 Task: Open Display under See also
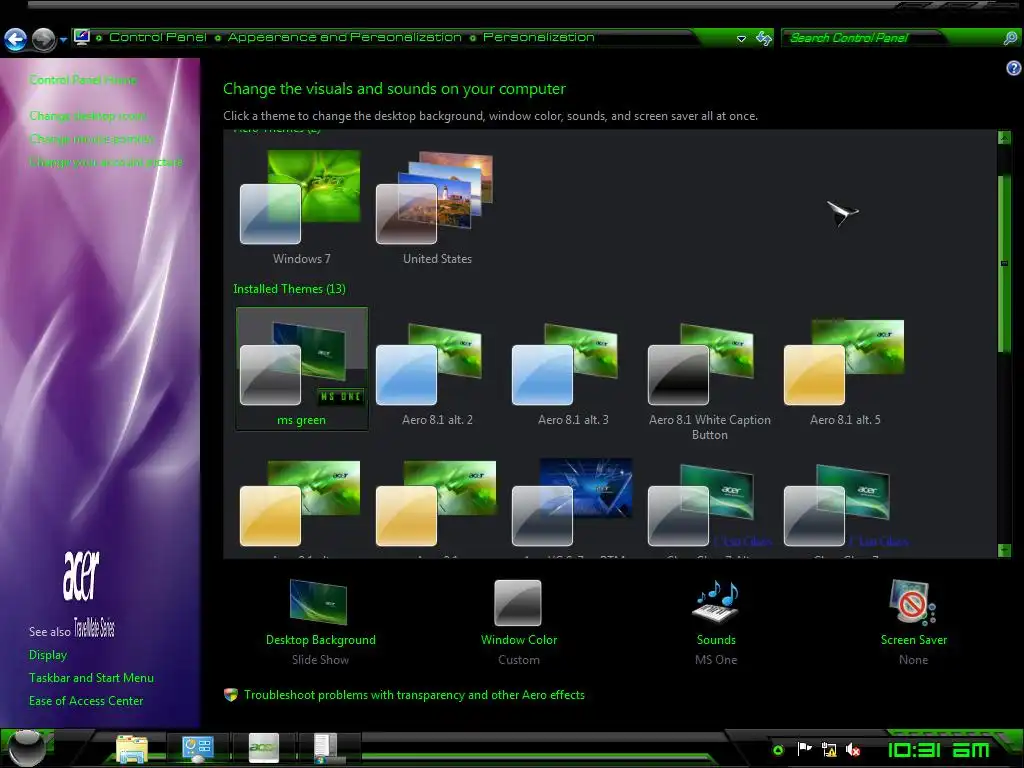click(x=48, y=655)
